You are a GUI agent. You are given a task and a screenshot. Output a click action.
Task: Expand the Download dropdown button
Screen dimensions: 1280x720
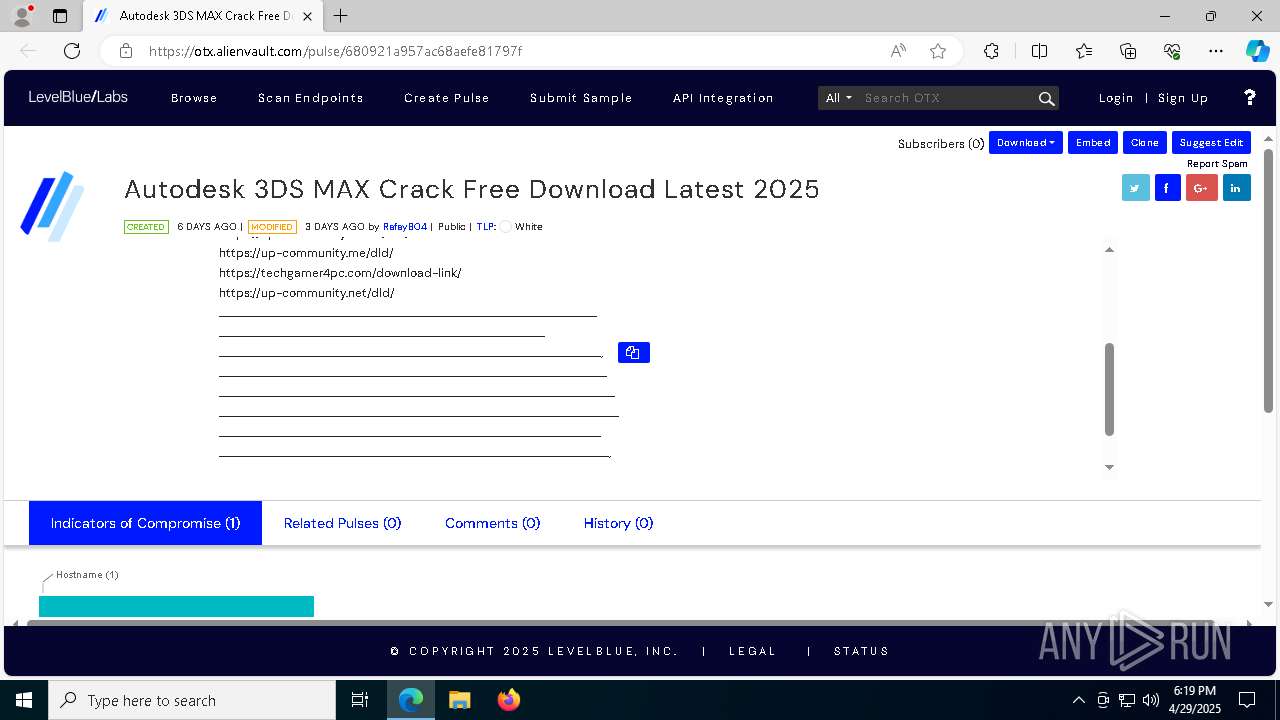point(1026,143)
